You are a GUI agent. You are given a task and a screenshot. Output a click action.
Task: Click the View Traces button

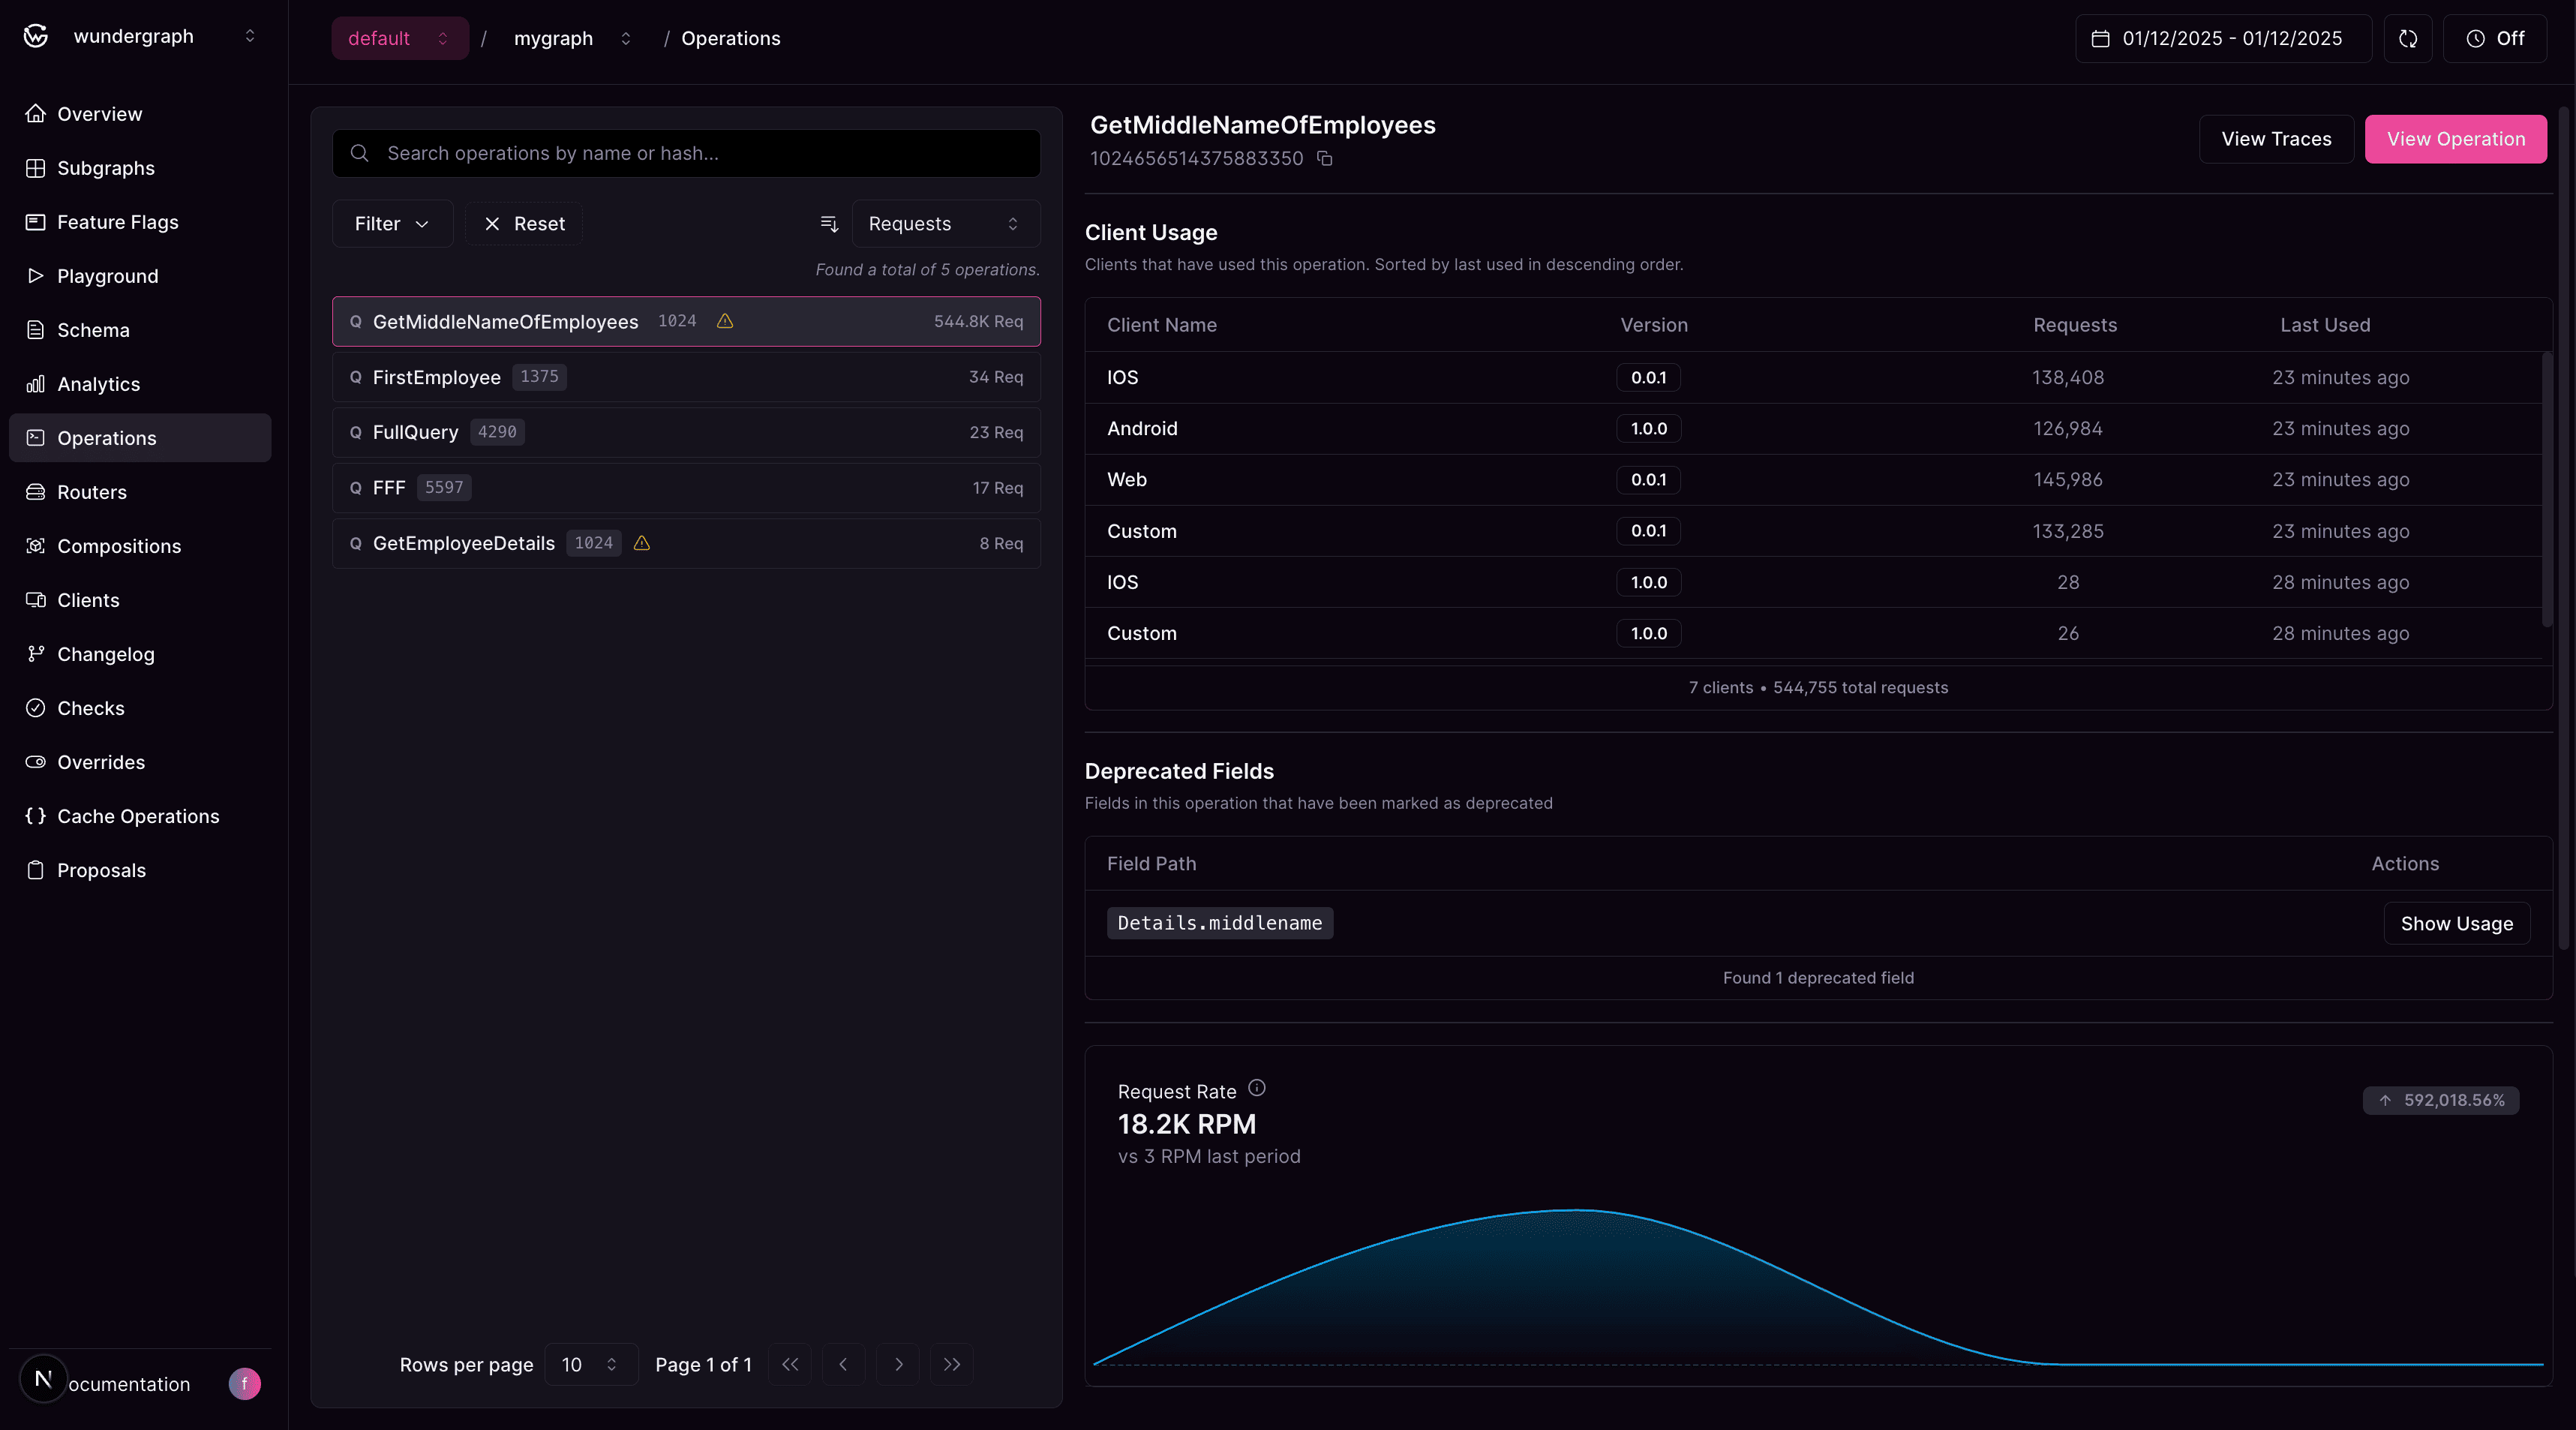pyautogui.click(x=2275, y=139)
